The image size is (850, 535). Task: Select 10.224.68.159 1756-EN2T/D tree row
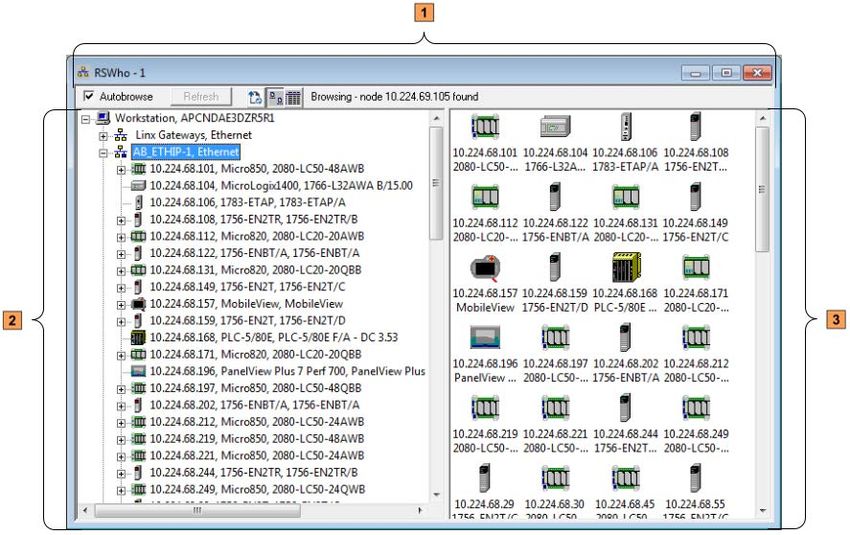pos(247,320)
